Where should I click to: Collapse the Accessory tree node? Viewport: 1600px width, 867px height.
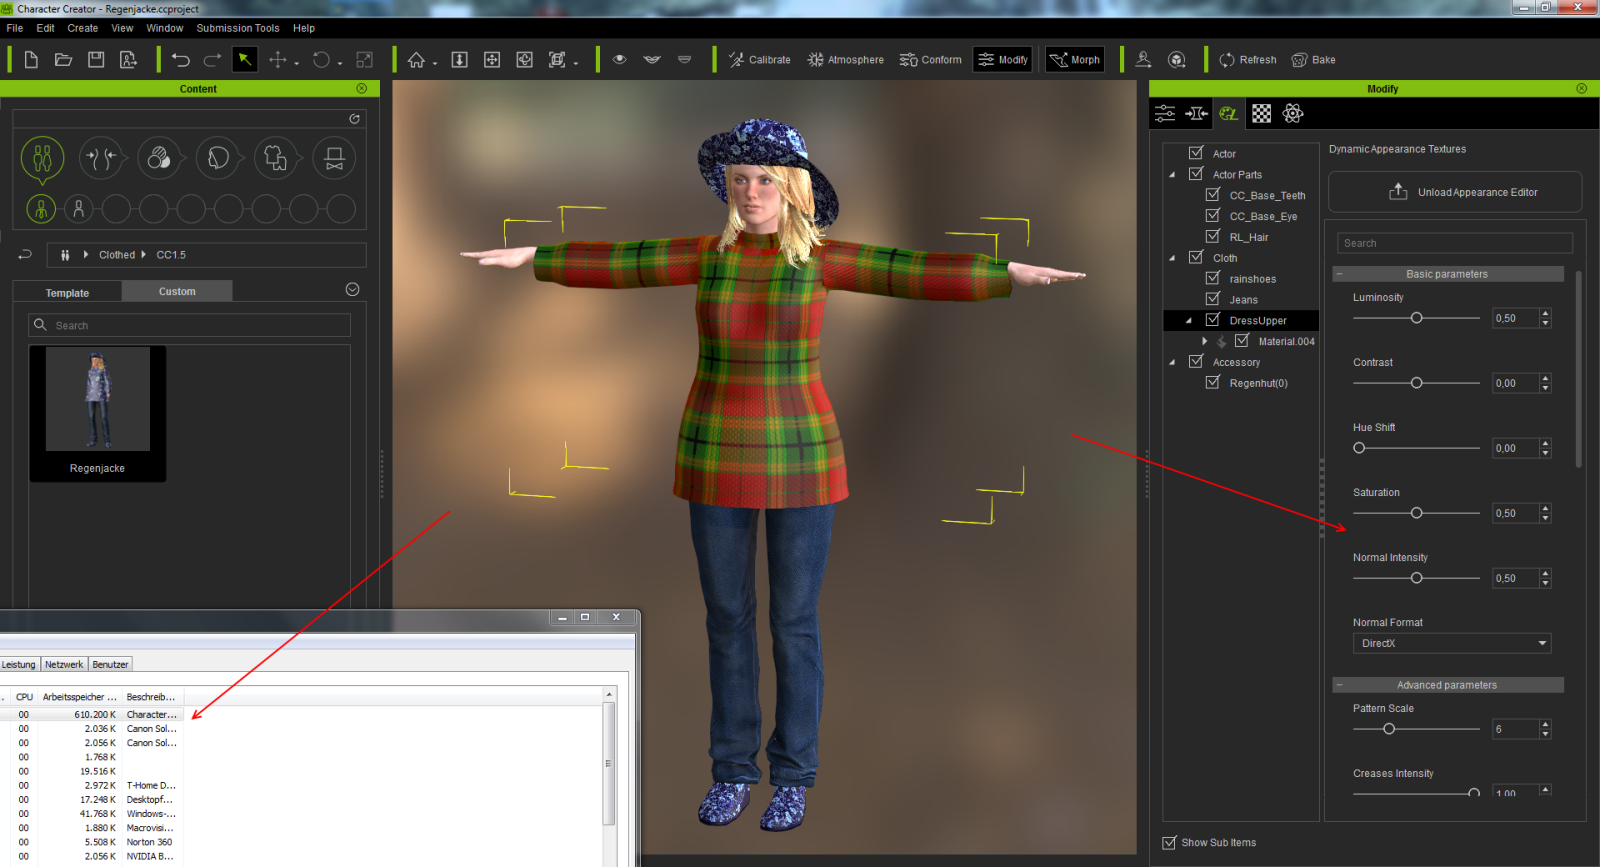[x=1172, y=363]
